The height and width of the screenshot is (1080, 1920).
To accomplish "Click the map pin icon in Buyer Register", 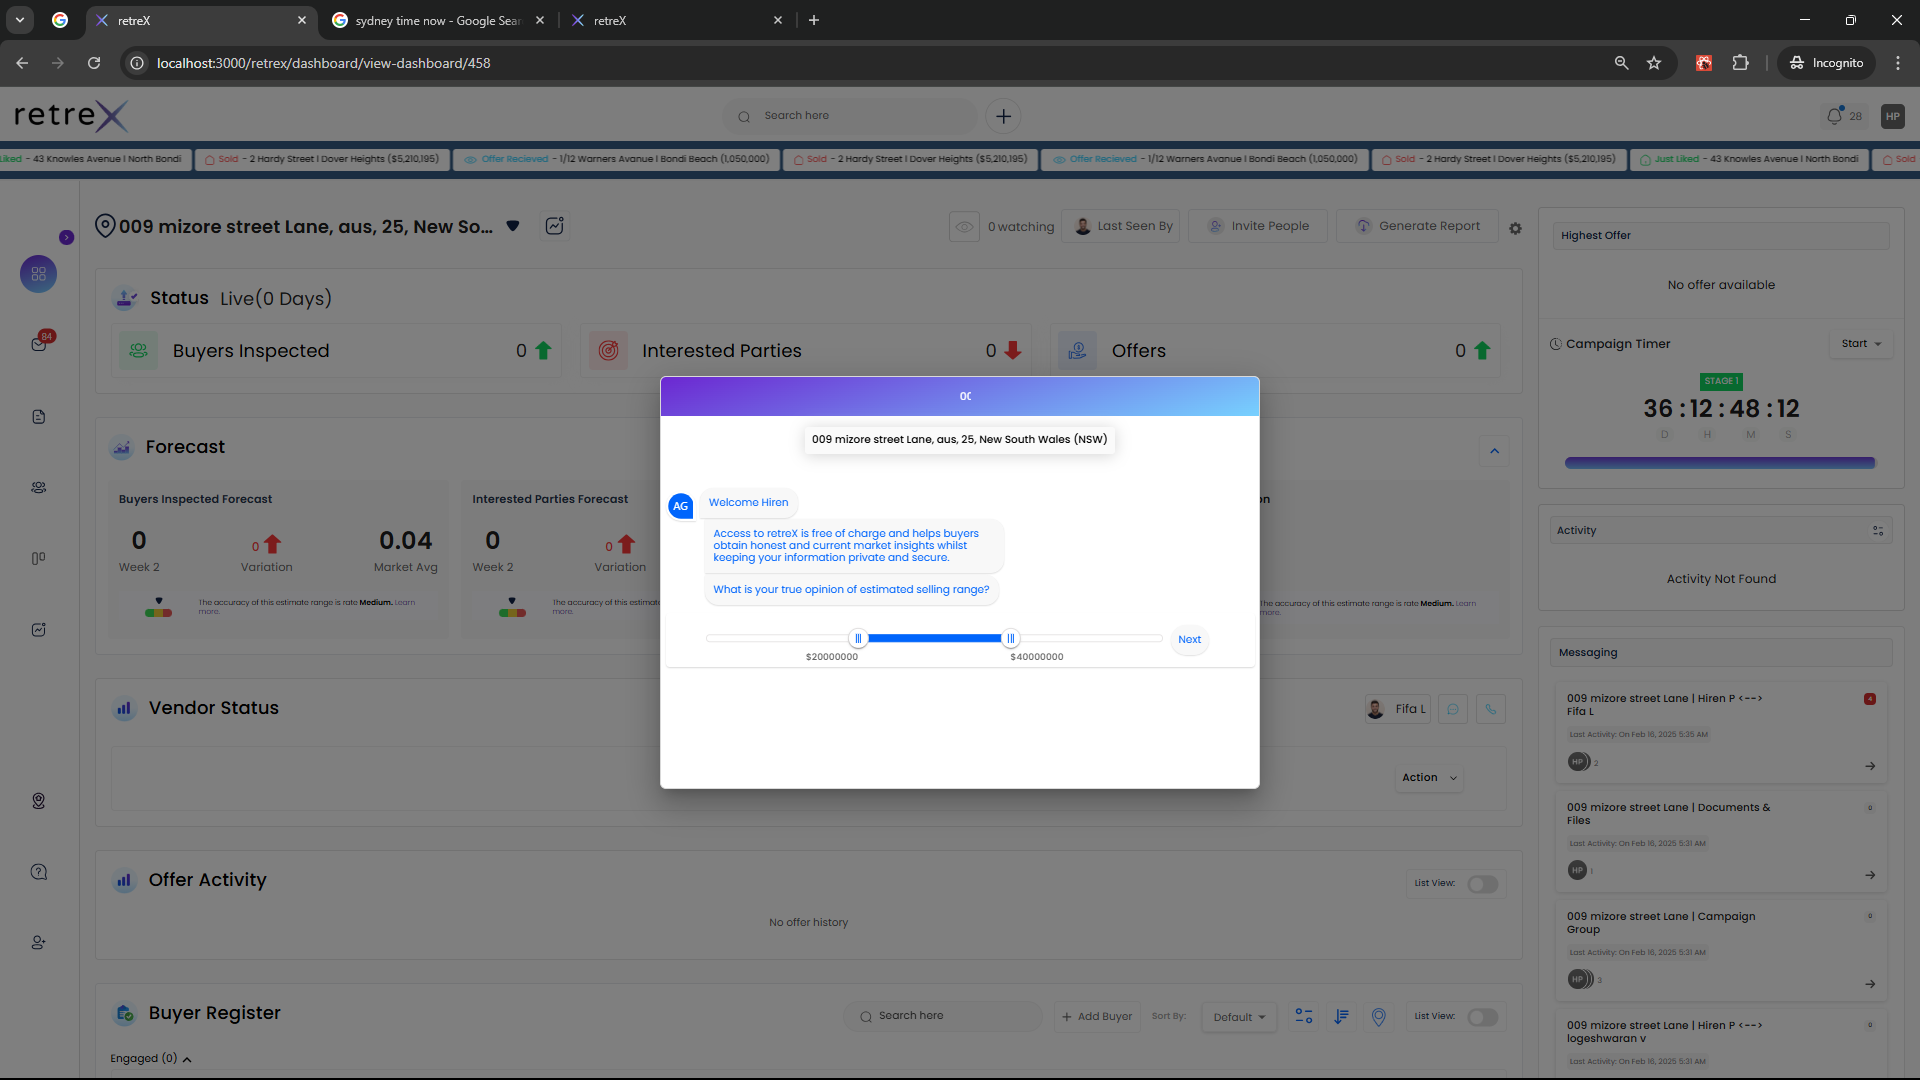I will (x=1378, y=1016).
